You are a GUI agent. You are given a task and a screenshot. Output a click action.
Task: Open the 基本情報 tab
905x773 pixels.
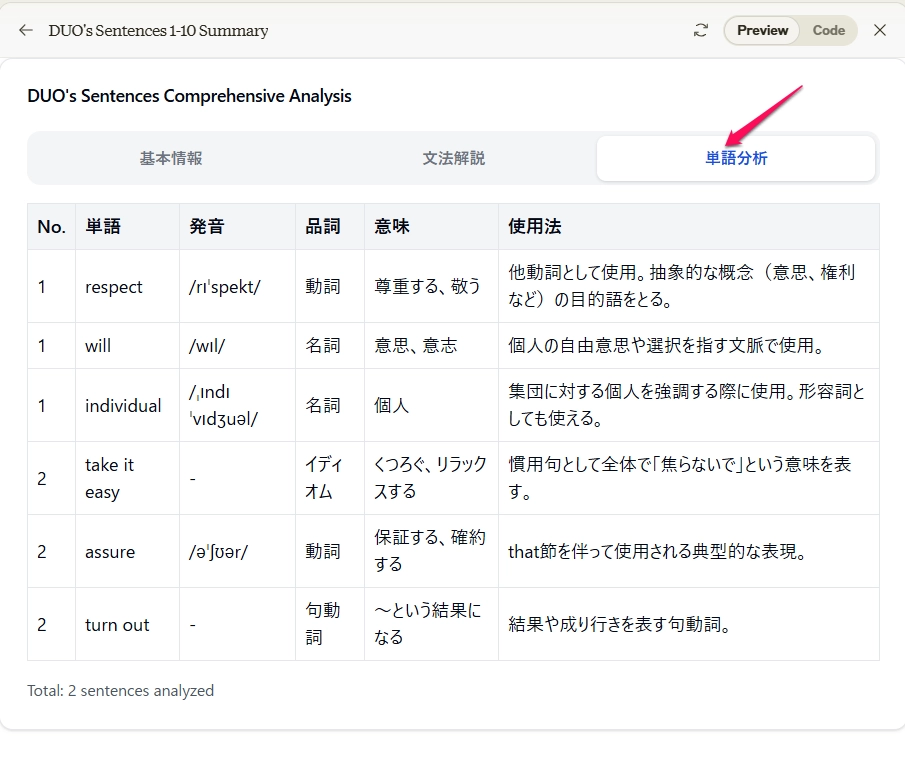pos(171,158)
